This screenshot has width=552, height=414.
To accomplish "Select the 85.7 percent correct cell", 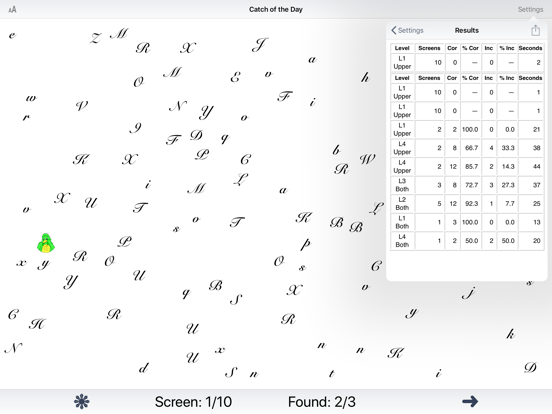I will 470,167.
